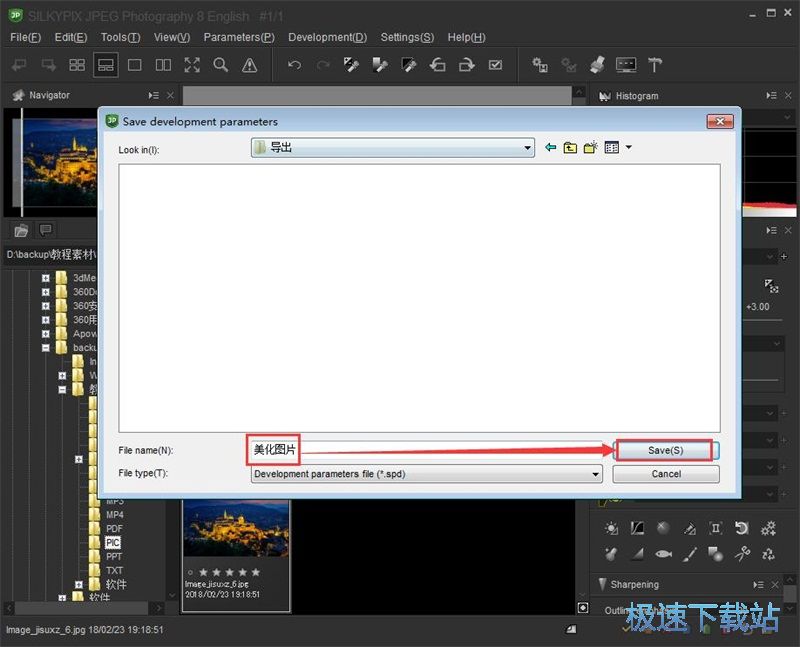Go back using green arrow in dialog
Image resolution: width=800 pixels, height=647 pixels.
(x=551, y=147)
